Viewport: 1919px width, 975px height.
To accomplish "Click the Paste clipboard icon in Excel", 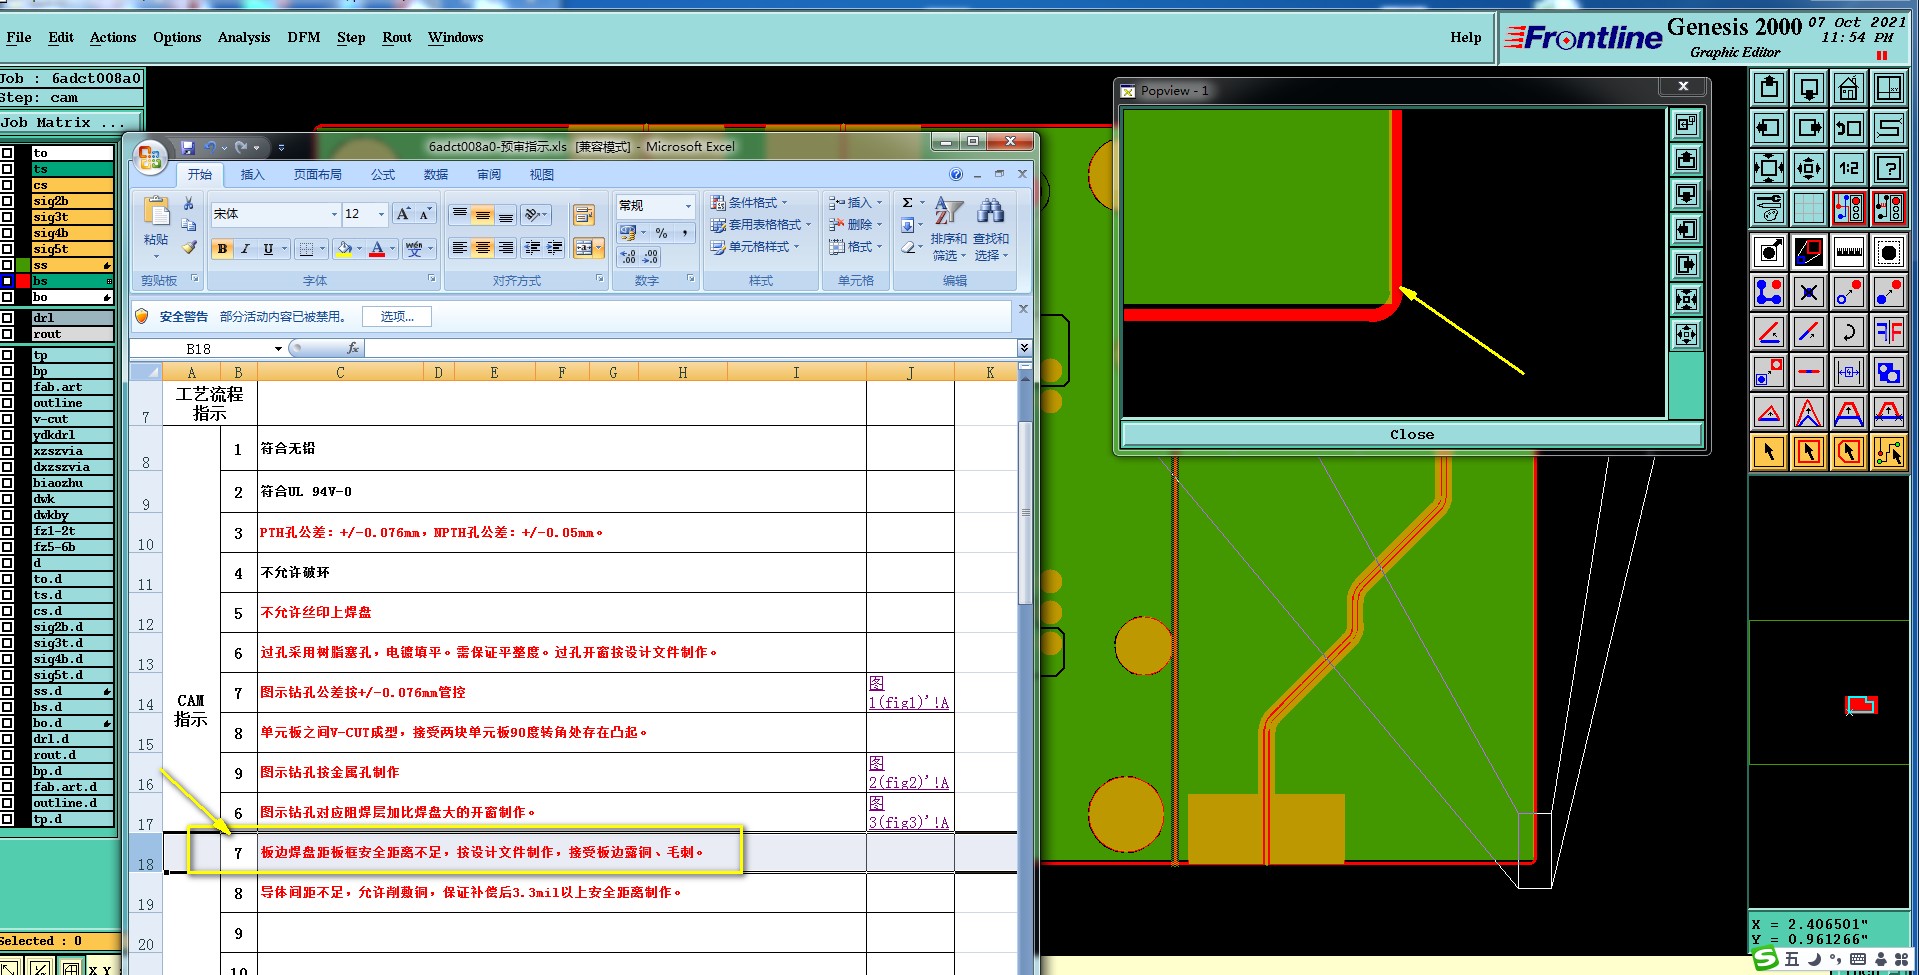I will point(156,211).
